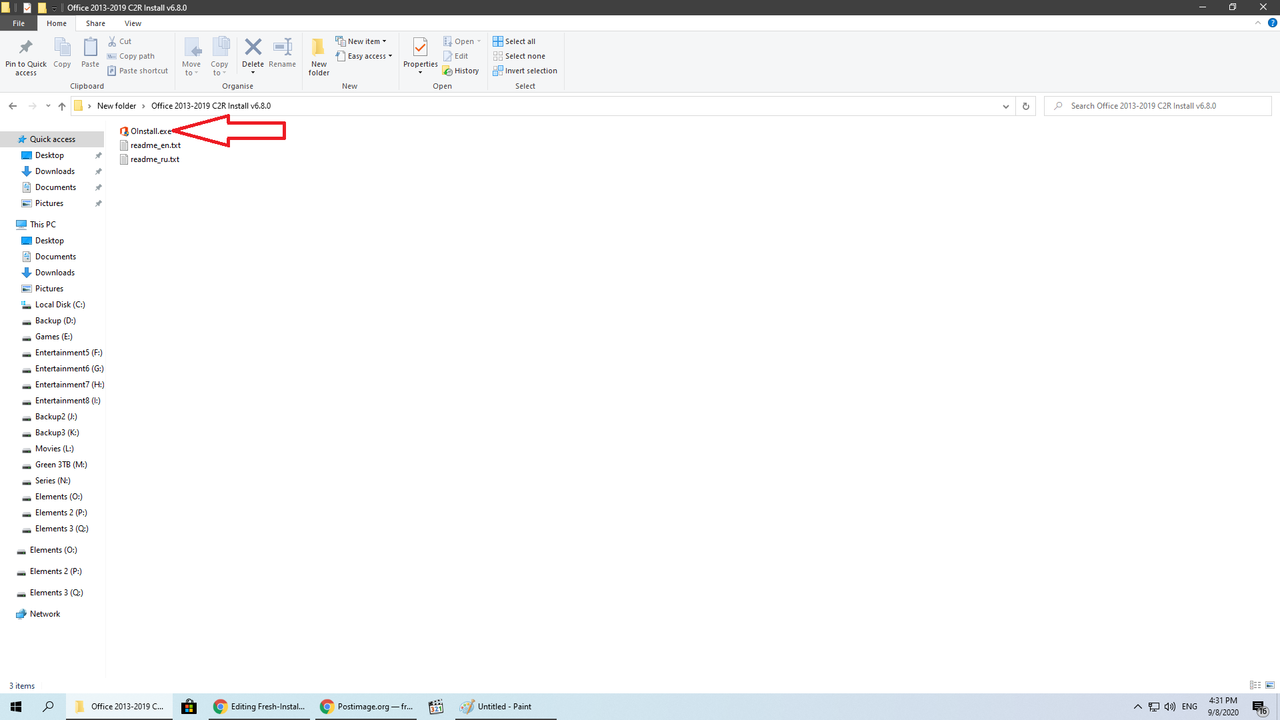Click Select none in Select group

pos(518,56)
